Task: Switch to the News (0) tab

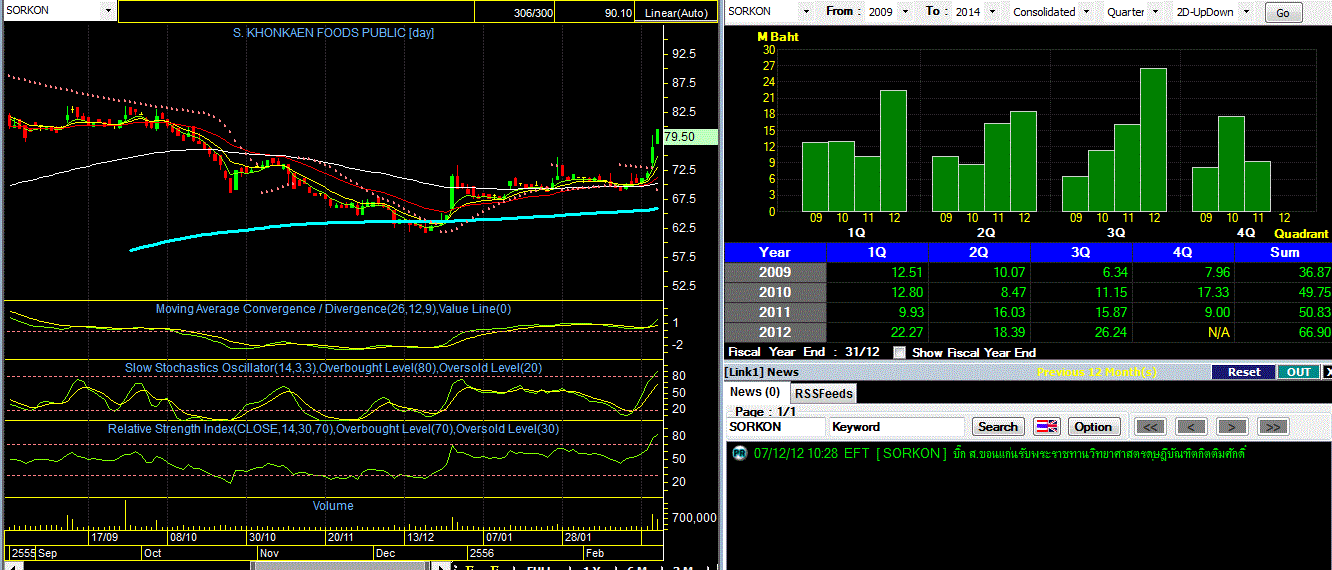Action: pyautogui.click(x=755, y=392)
